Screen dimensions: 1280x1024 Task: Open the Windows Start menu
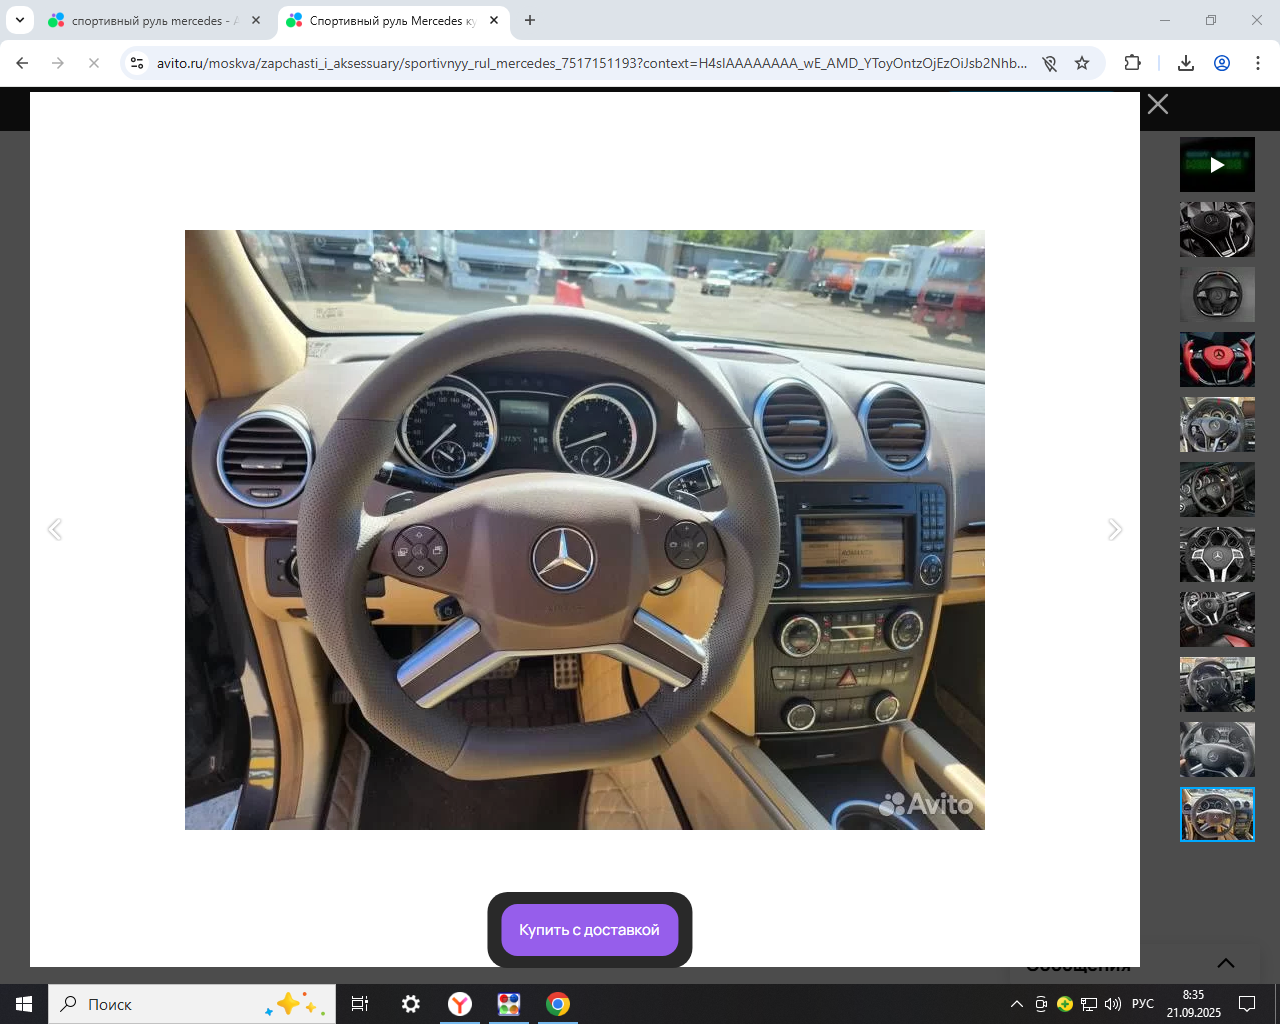[24, 1004]
